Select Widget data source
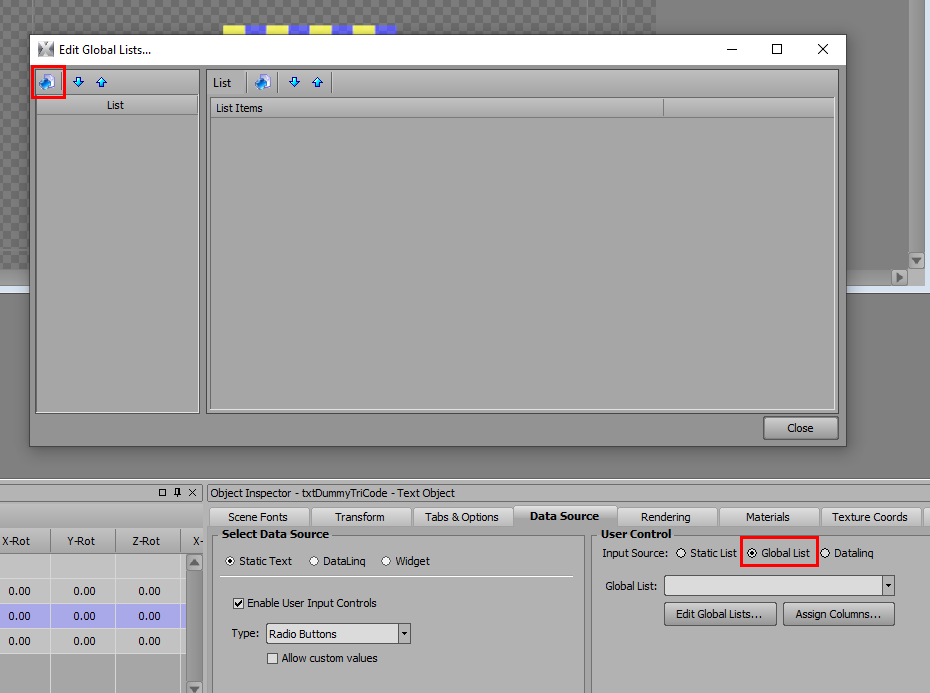Viewport: 930px width, 693px height. pos(386,561)
